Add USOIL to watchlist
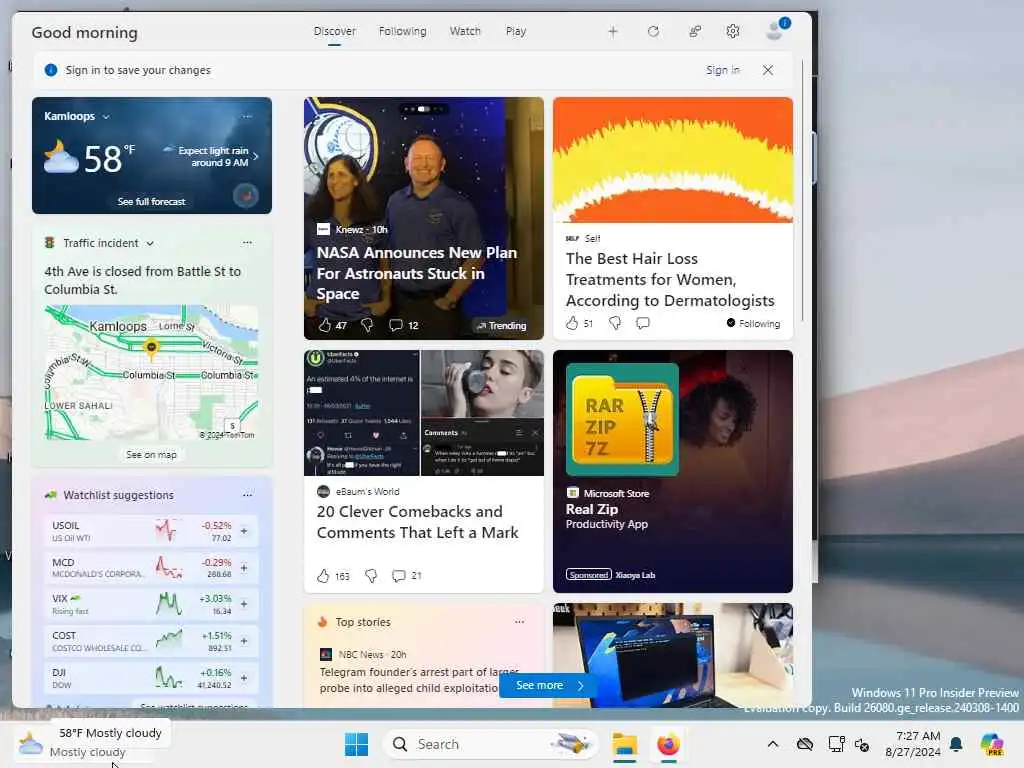Image resolution: width=1024 pixels, height=768 pixels. pyautogui.click(x=244, y=532)
